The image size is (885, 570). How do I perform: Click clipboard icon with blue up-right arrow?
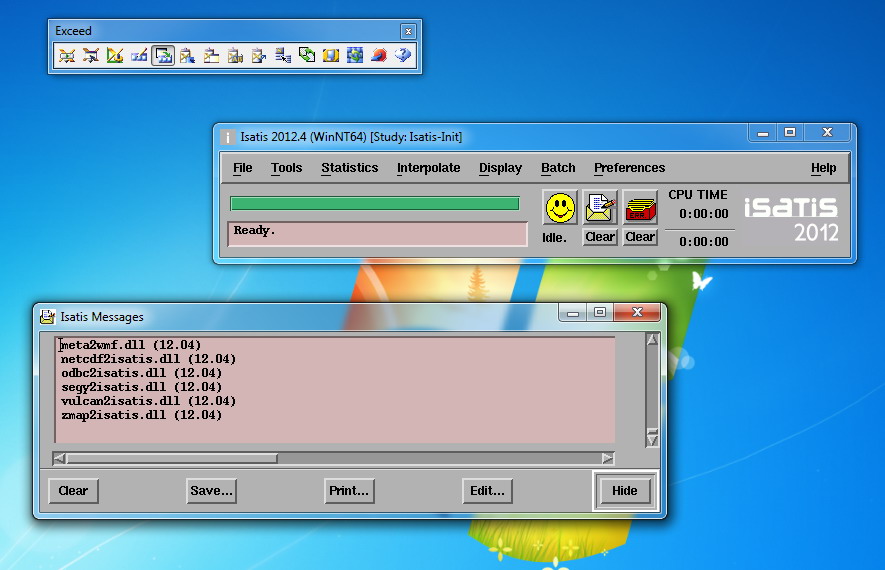[x=259, y=55]
